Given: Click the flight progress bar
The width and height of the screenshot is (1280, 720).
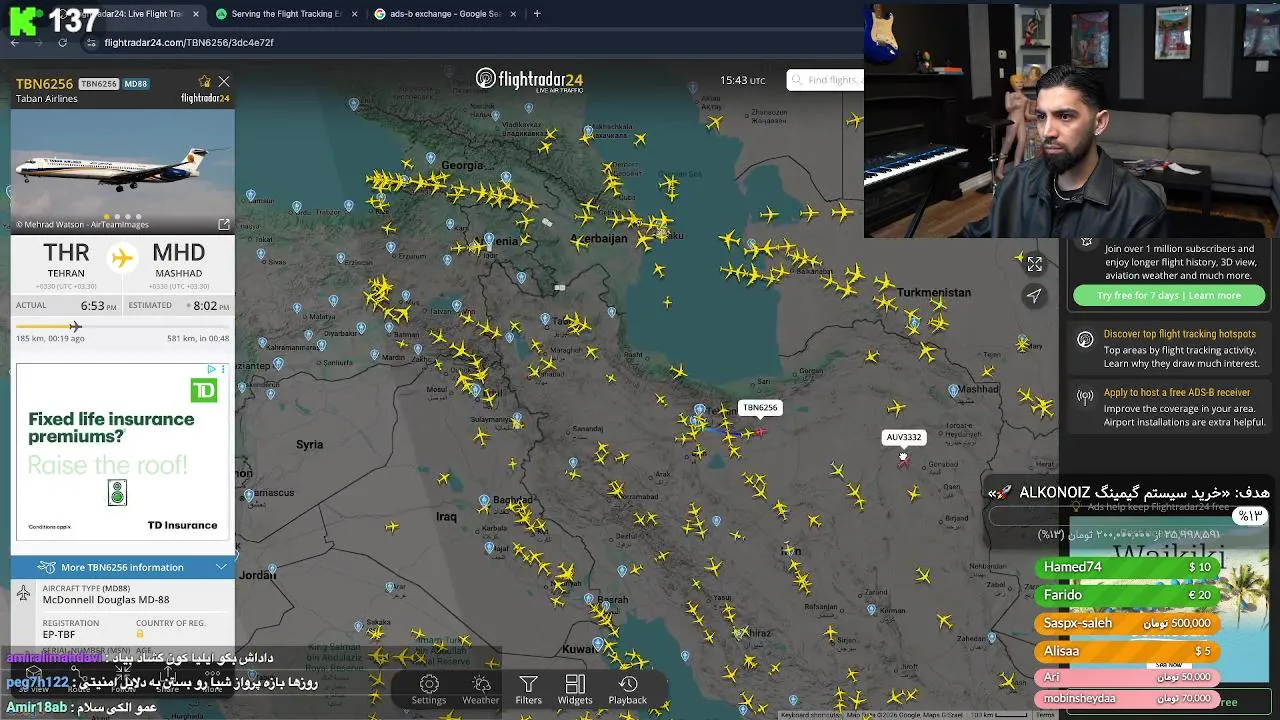Looking at the screenshot, I should coord(122,327).
